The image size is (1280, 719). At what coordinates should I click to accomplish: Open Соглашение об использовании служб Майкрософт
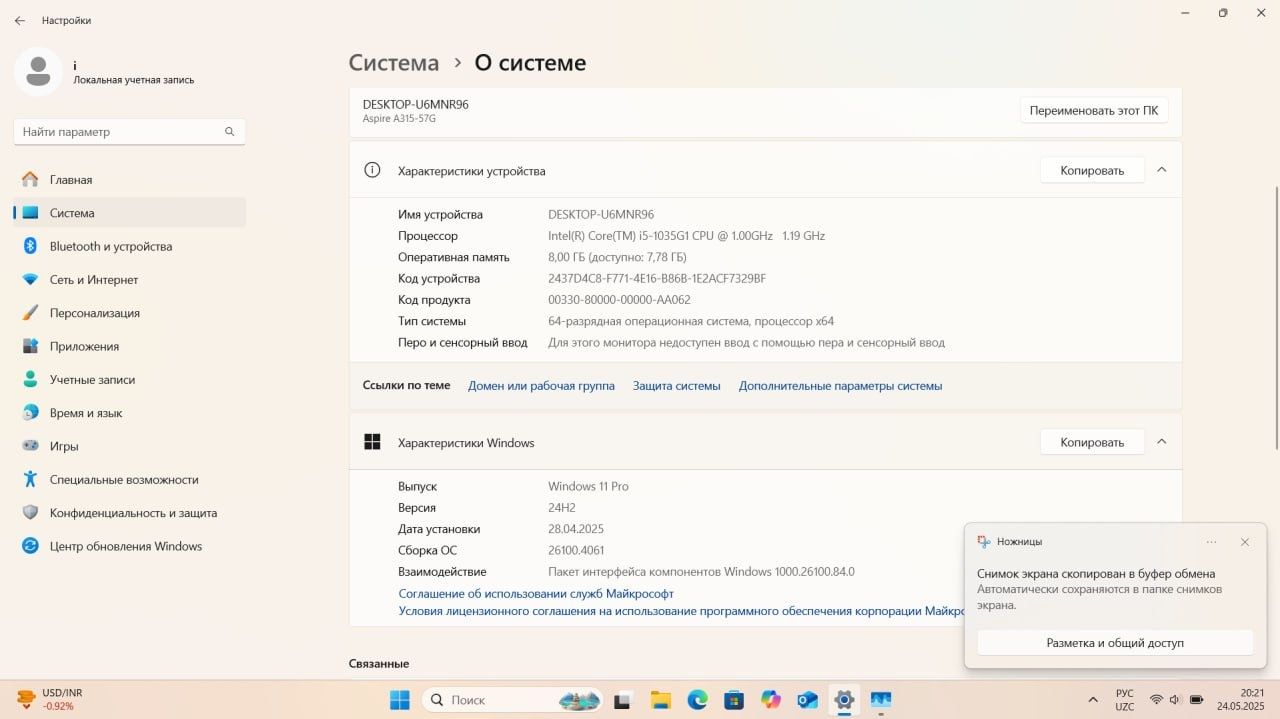(x=536, y=594)
